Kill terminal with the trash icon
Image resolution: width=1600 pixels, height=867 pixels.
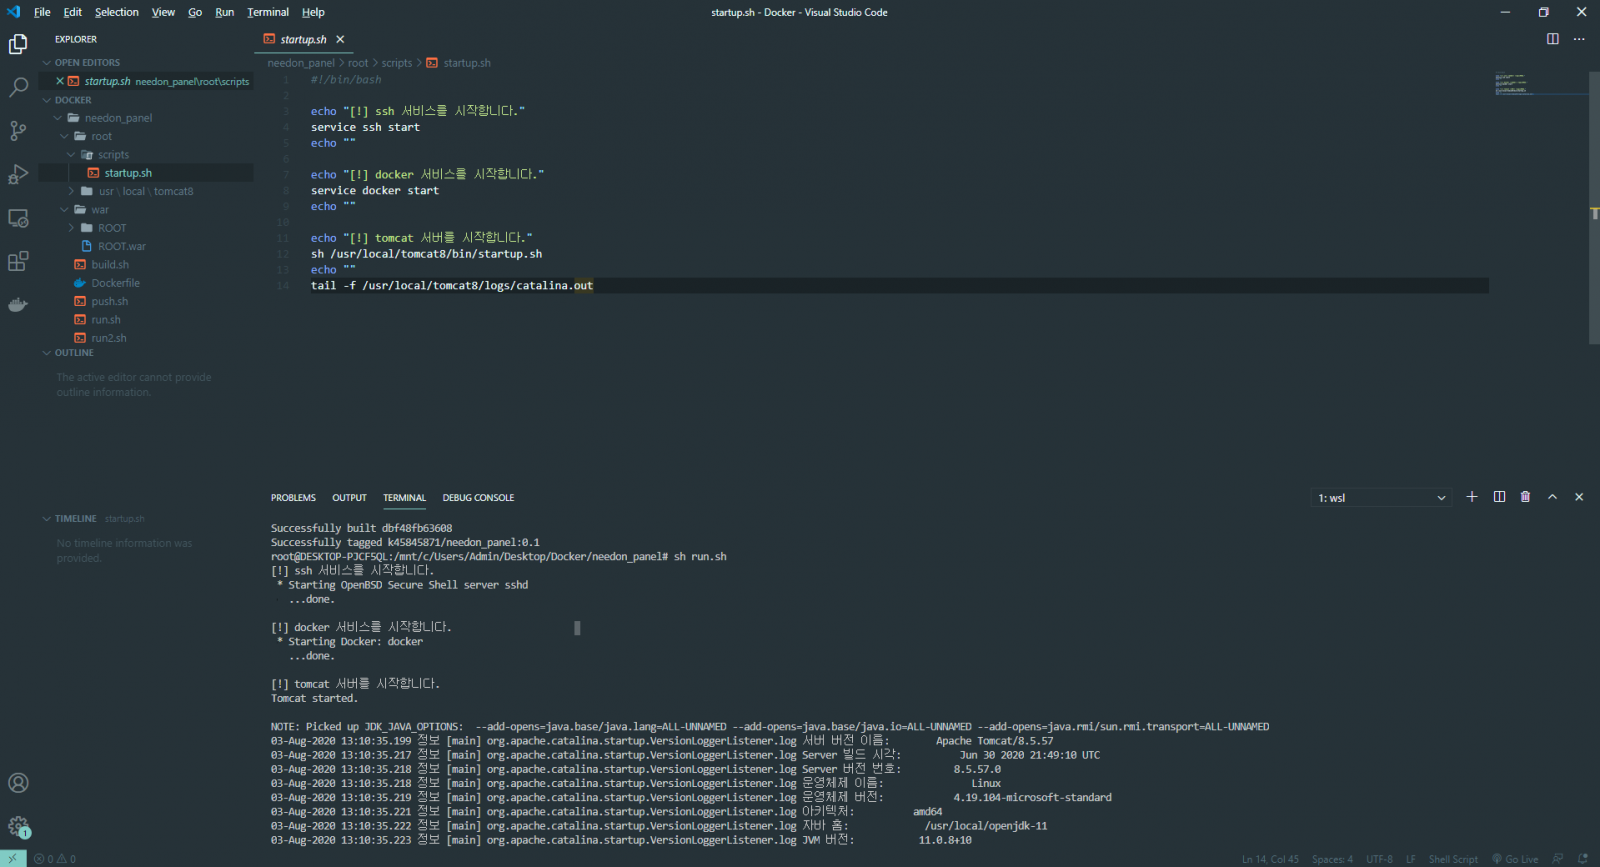[1525, 497]
